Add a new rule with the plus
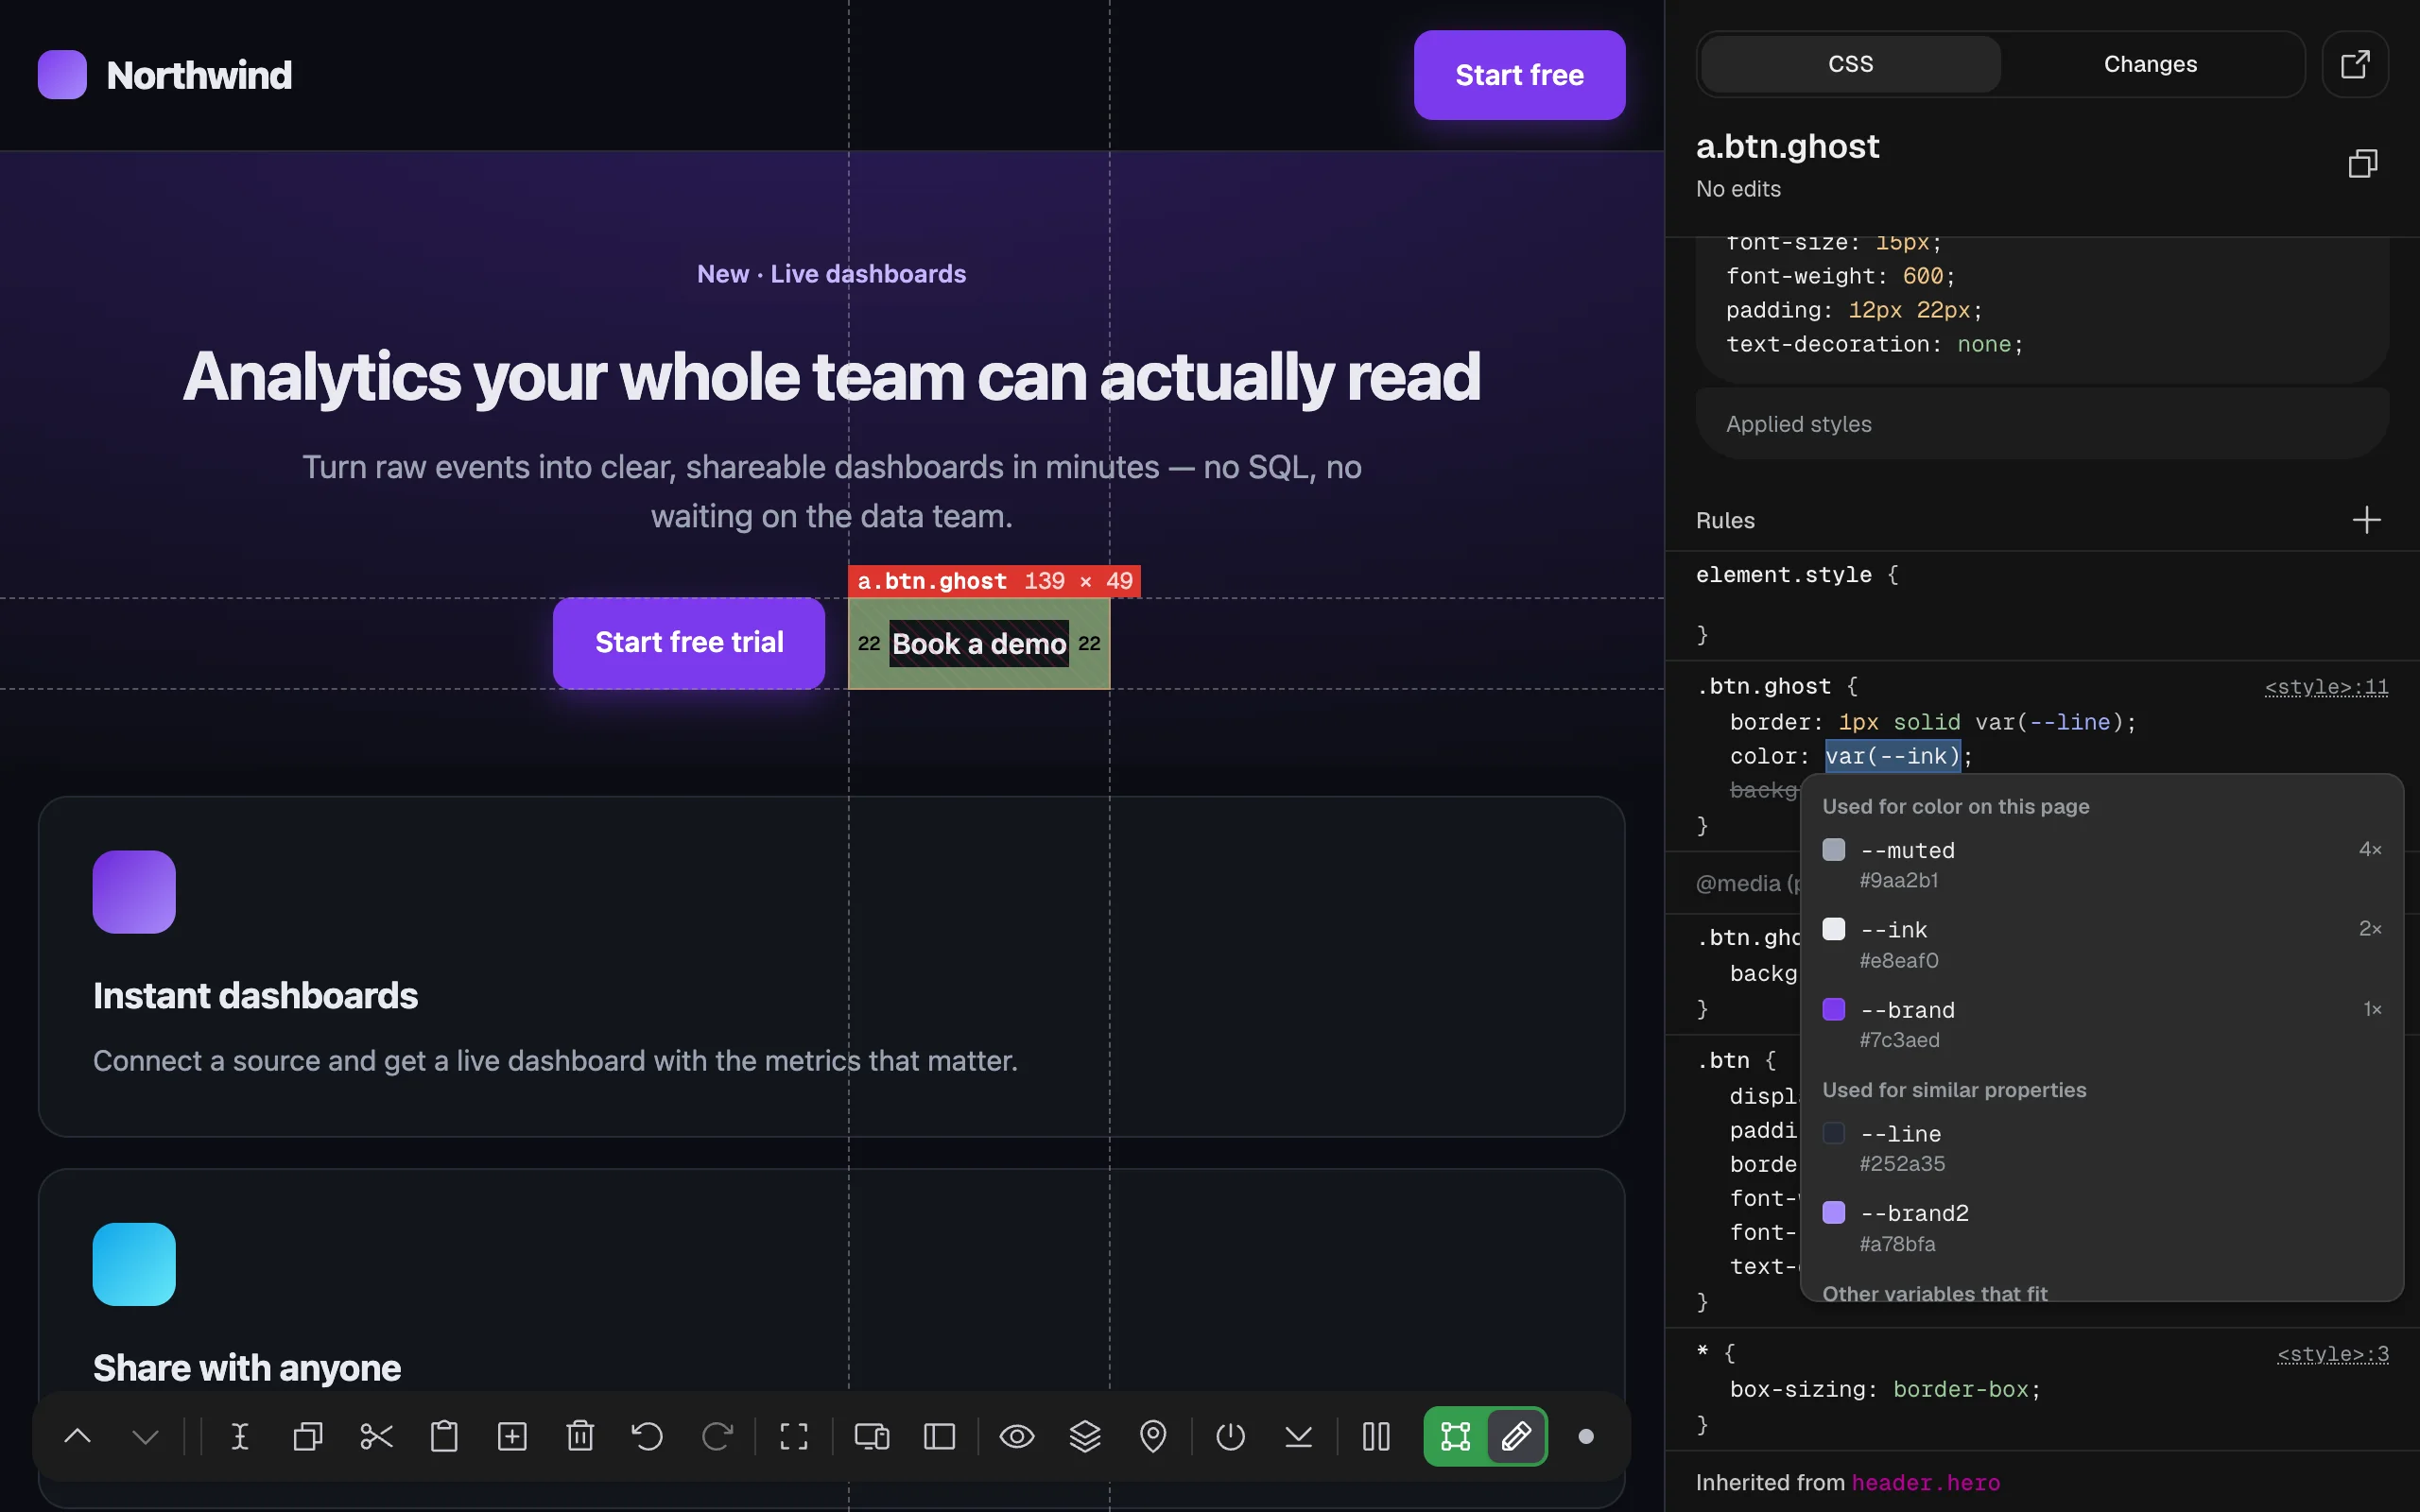This screenshot has width=2420, height=1512. click(x=2366, y=520)
